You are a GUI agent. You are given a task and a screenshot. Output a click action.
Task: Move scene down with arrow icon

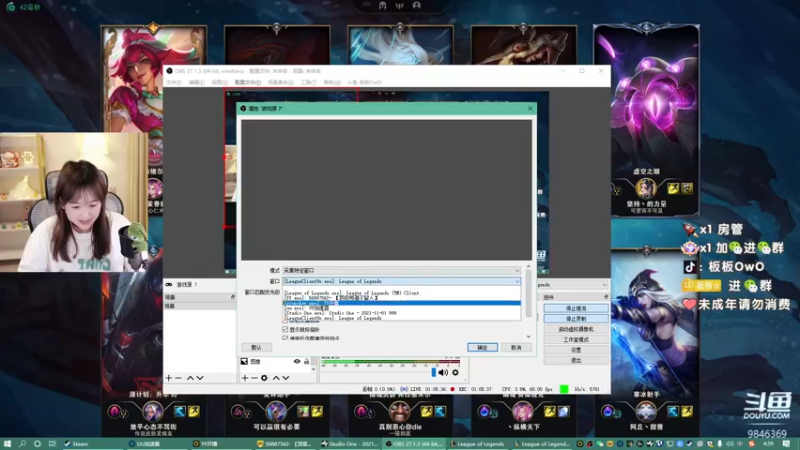point(200,378)
